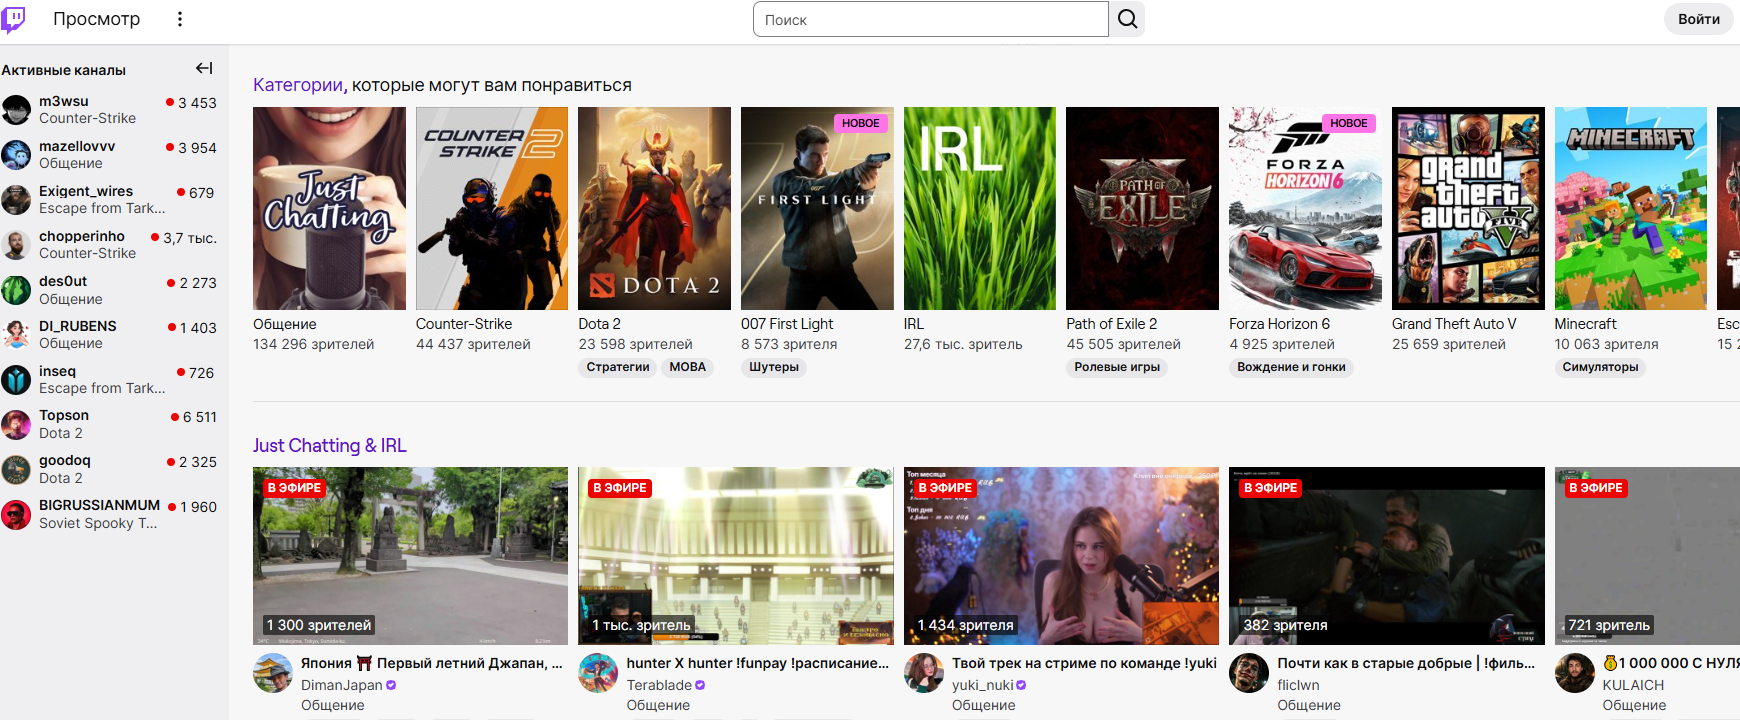Click yuki_nuki streamer avatar
This screenshot has width=1740, height=720.
924,673
